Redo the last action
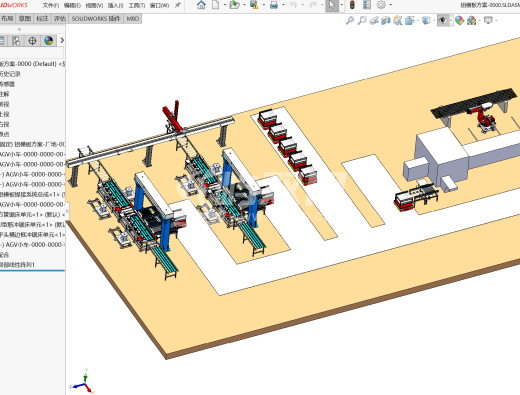The height and width of the screenshot is (395, 520). pos(313,5)
